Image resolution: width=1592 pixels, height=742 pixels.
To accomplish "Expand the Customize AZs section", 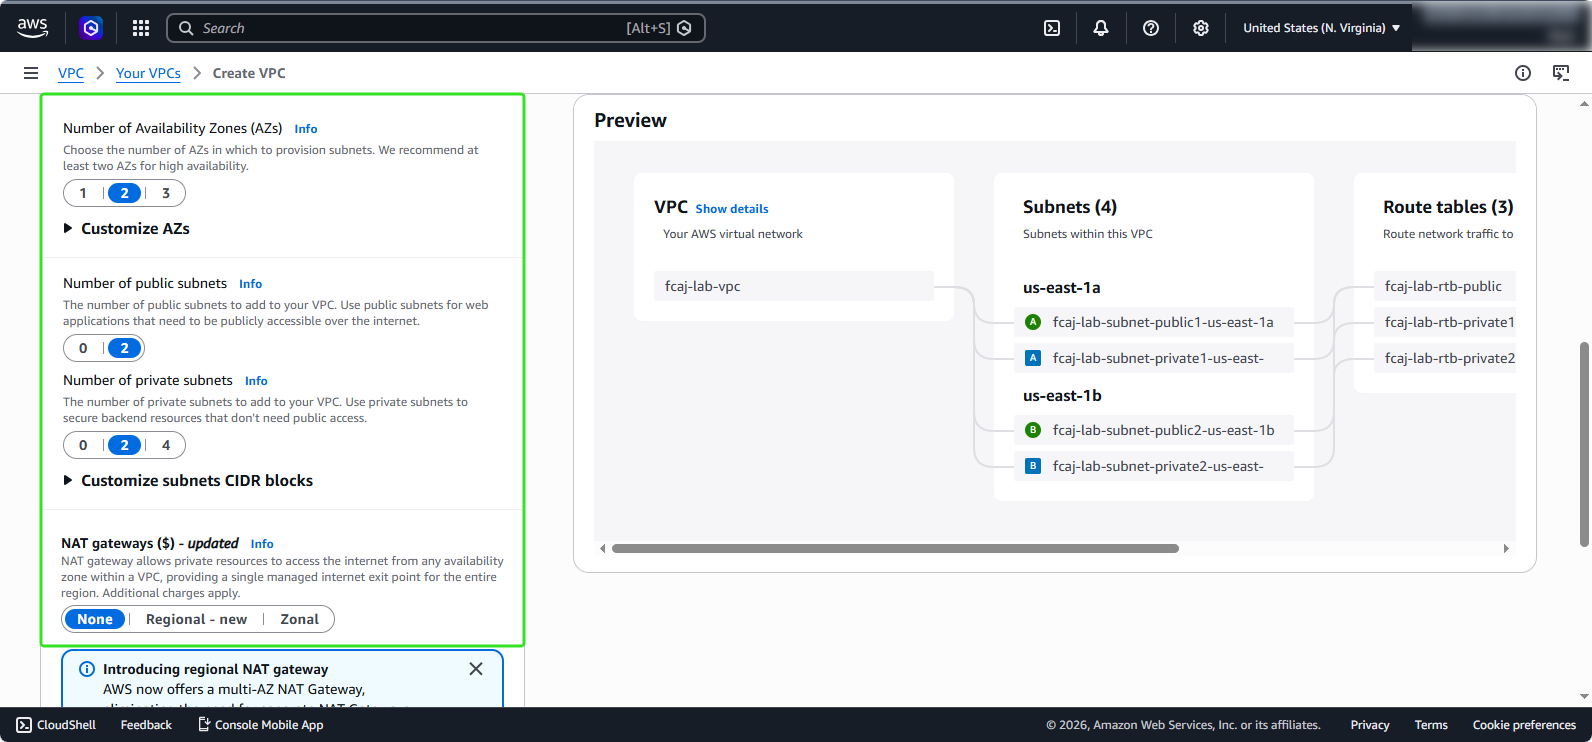I will 126,229.
